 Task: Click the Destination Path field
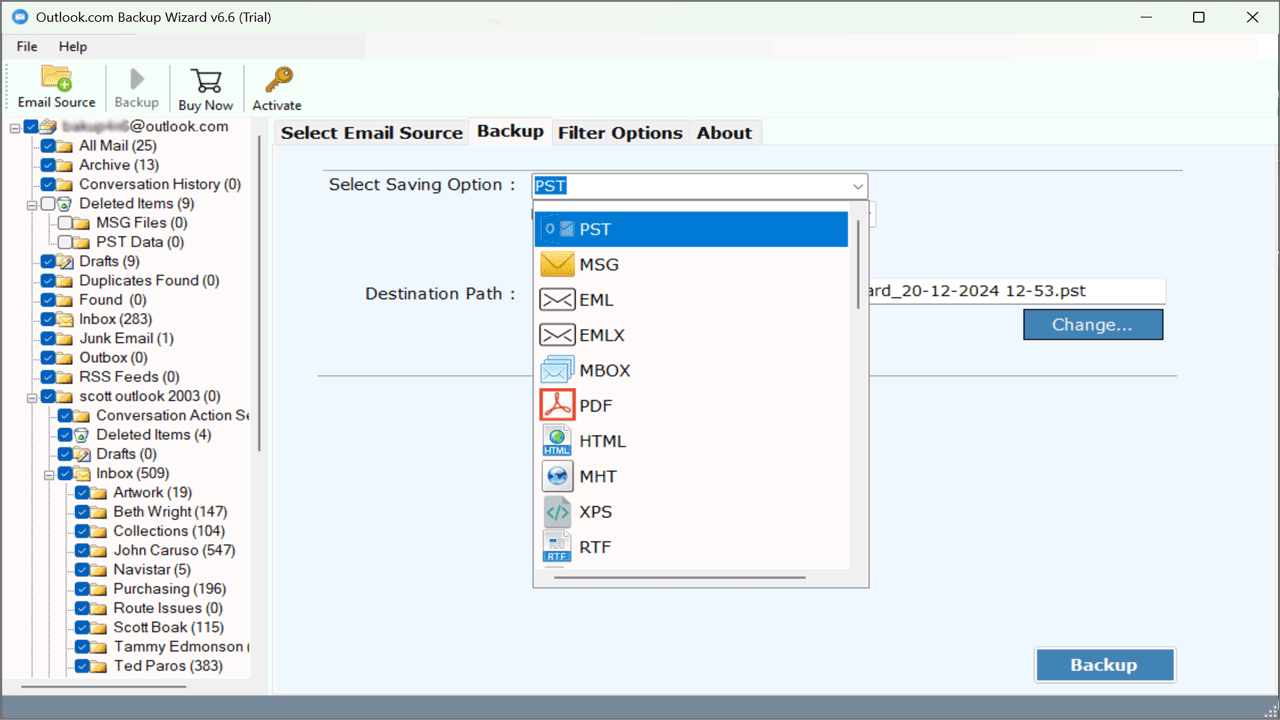(1016, 292)
